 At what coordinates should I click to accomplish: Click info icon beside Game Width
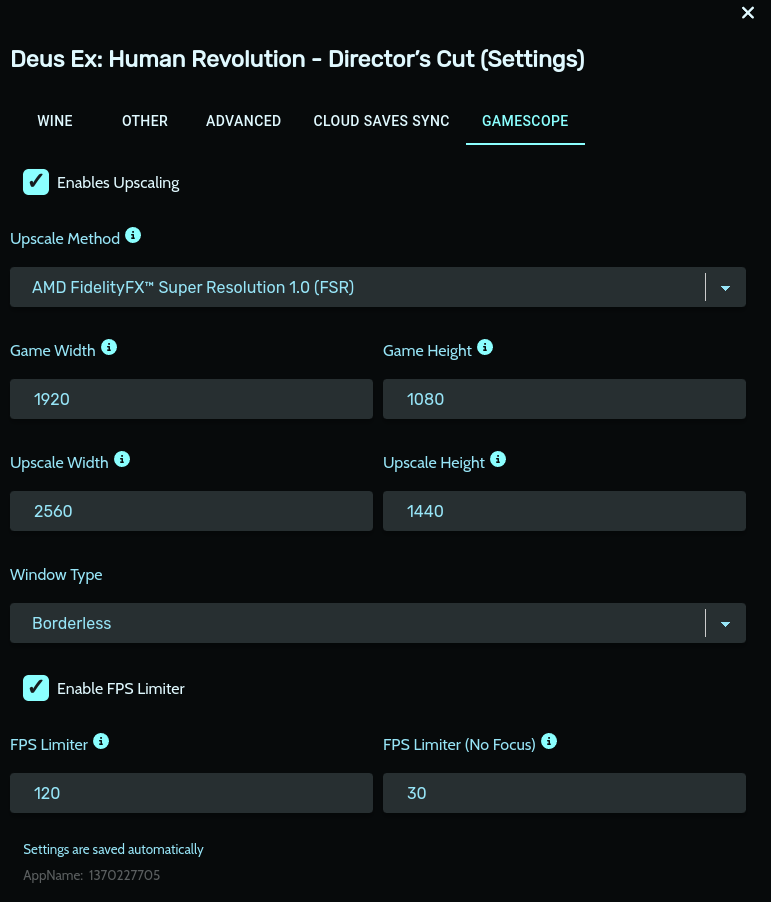pos(109,348)
